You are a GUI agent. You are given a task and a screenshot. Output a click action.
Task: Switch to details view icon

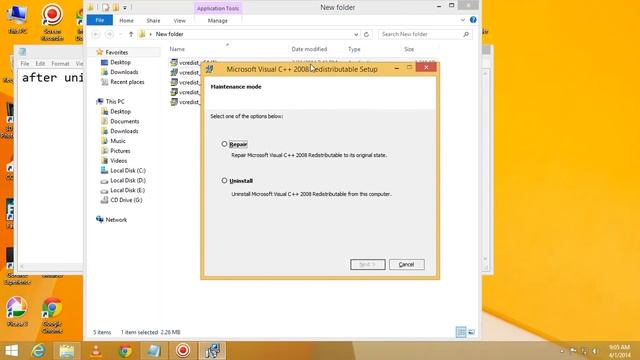coord(461,332)
